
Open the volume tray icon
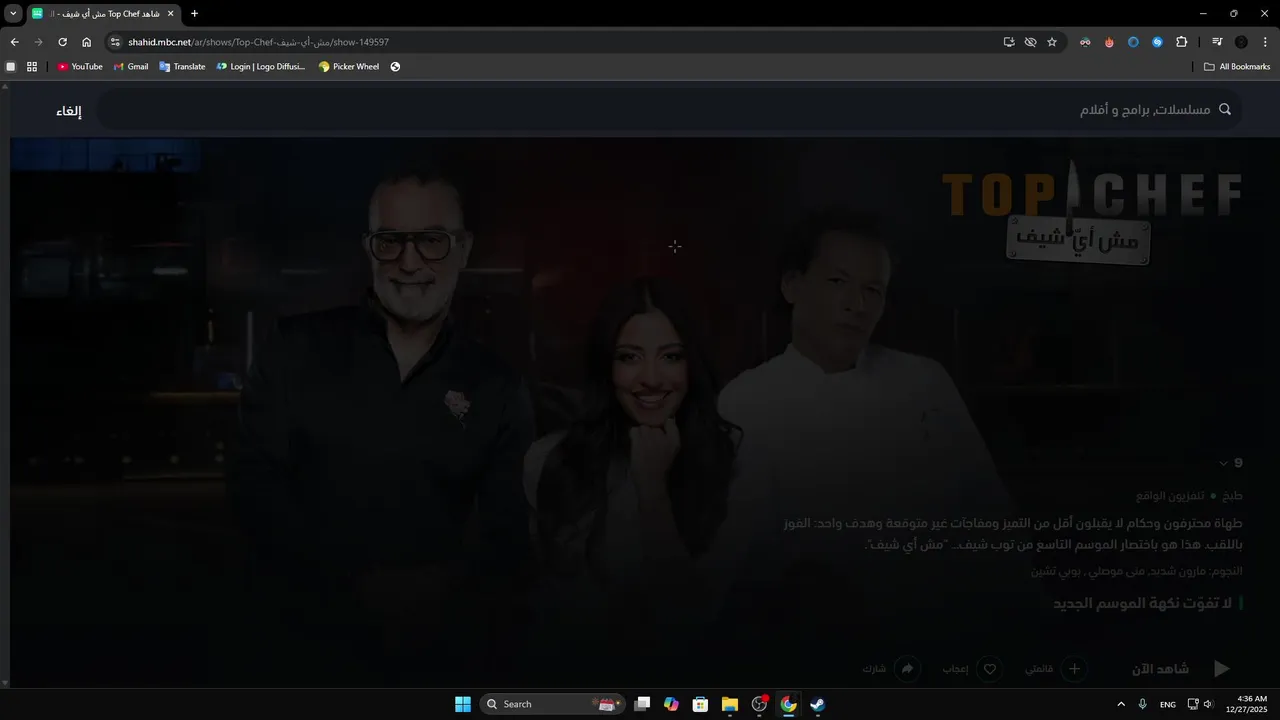1208,704
